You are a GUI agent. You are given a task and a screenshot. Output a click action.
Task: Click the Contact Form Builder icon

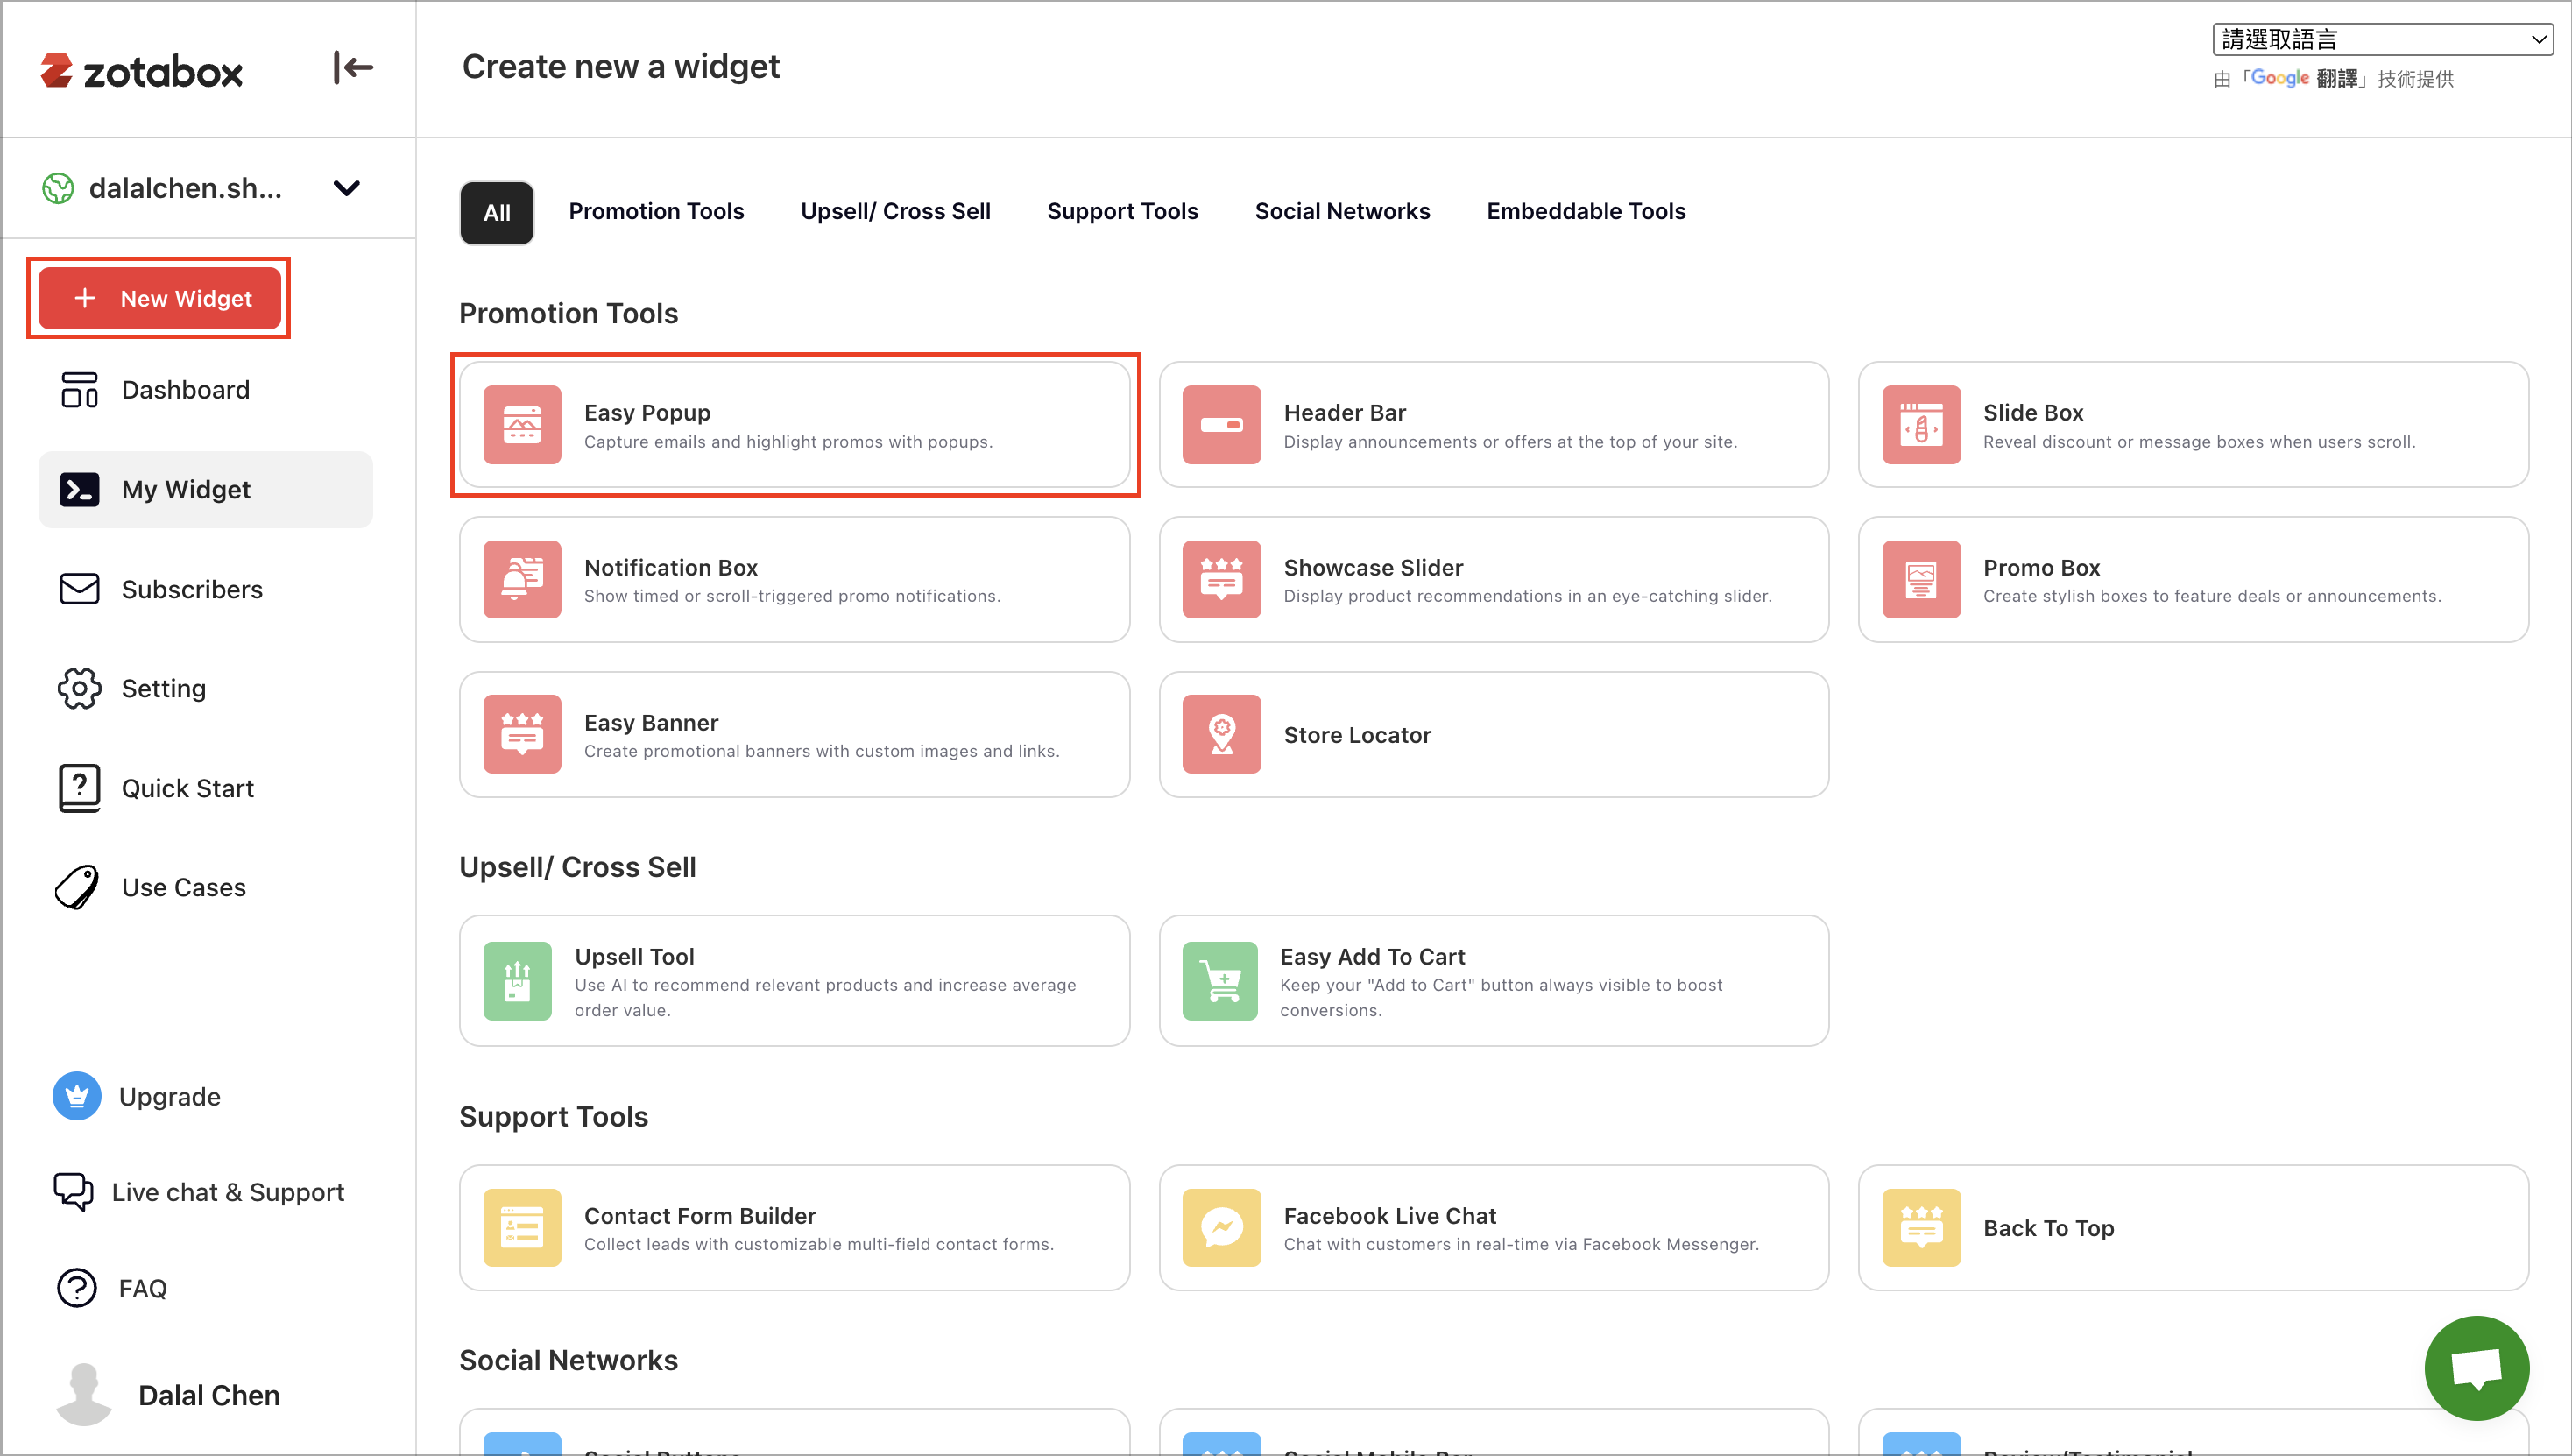tap(522, 1228)
